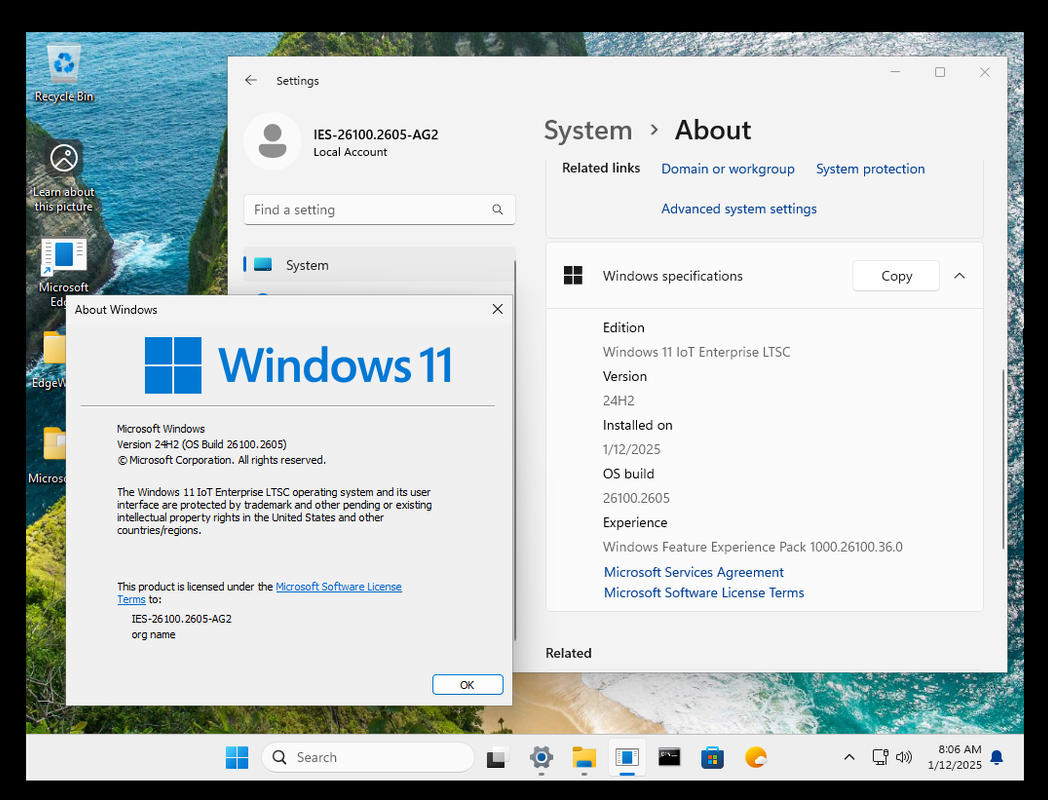This screenshot has height=800, width=1048.
Task: Focus the Find a setting search box
Action: [379, 209]
